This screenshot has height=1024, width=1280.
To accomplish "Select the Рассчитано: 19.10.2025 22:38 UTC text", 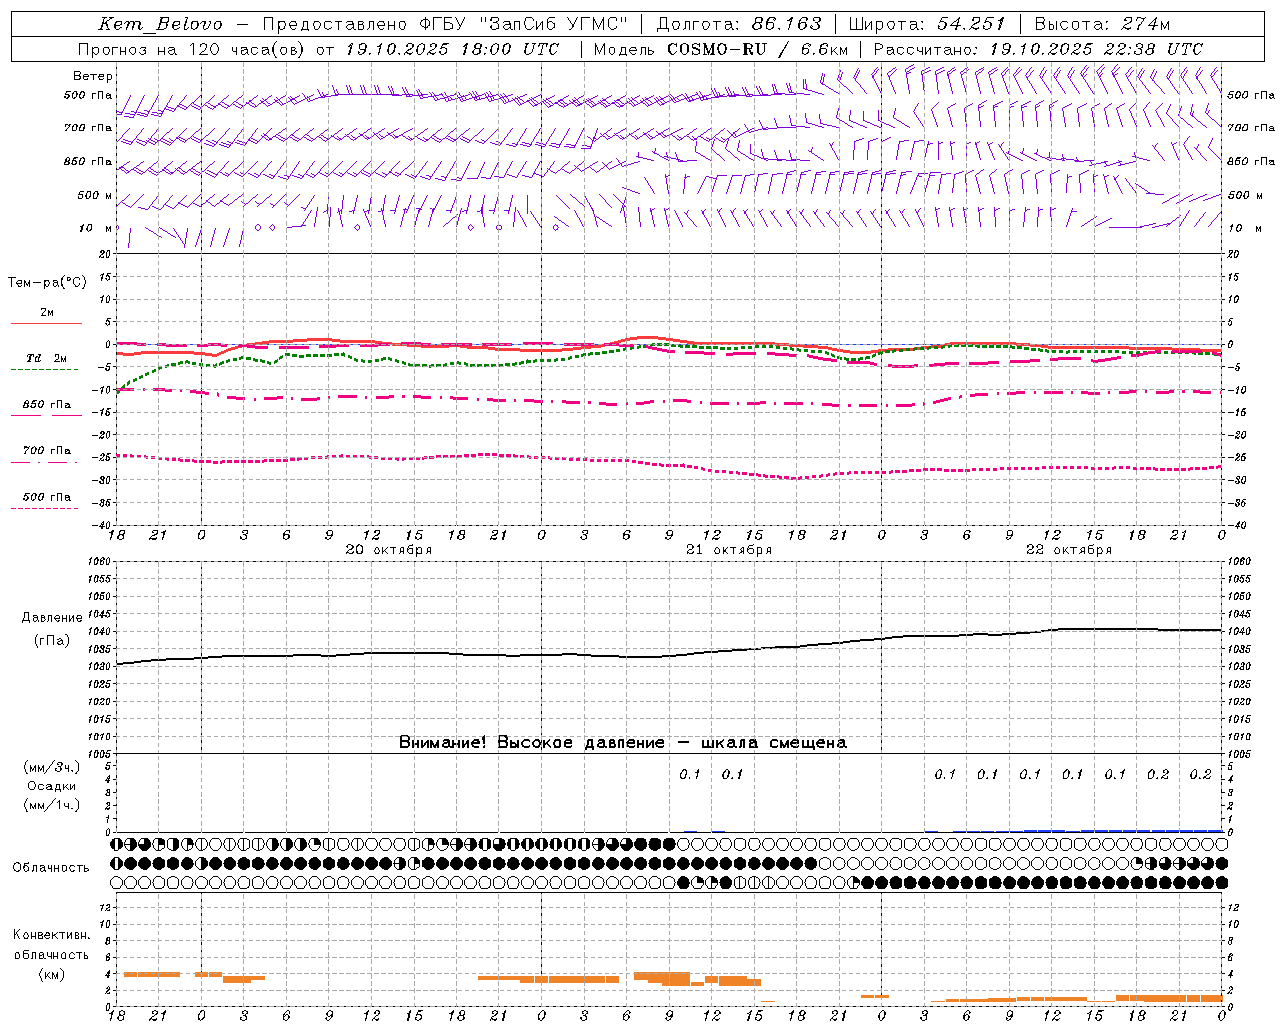I will click(x=1039, y=49).
